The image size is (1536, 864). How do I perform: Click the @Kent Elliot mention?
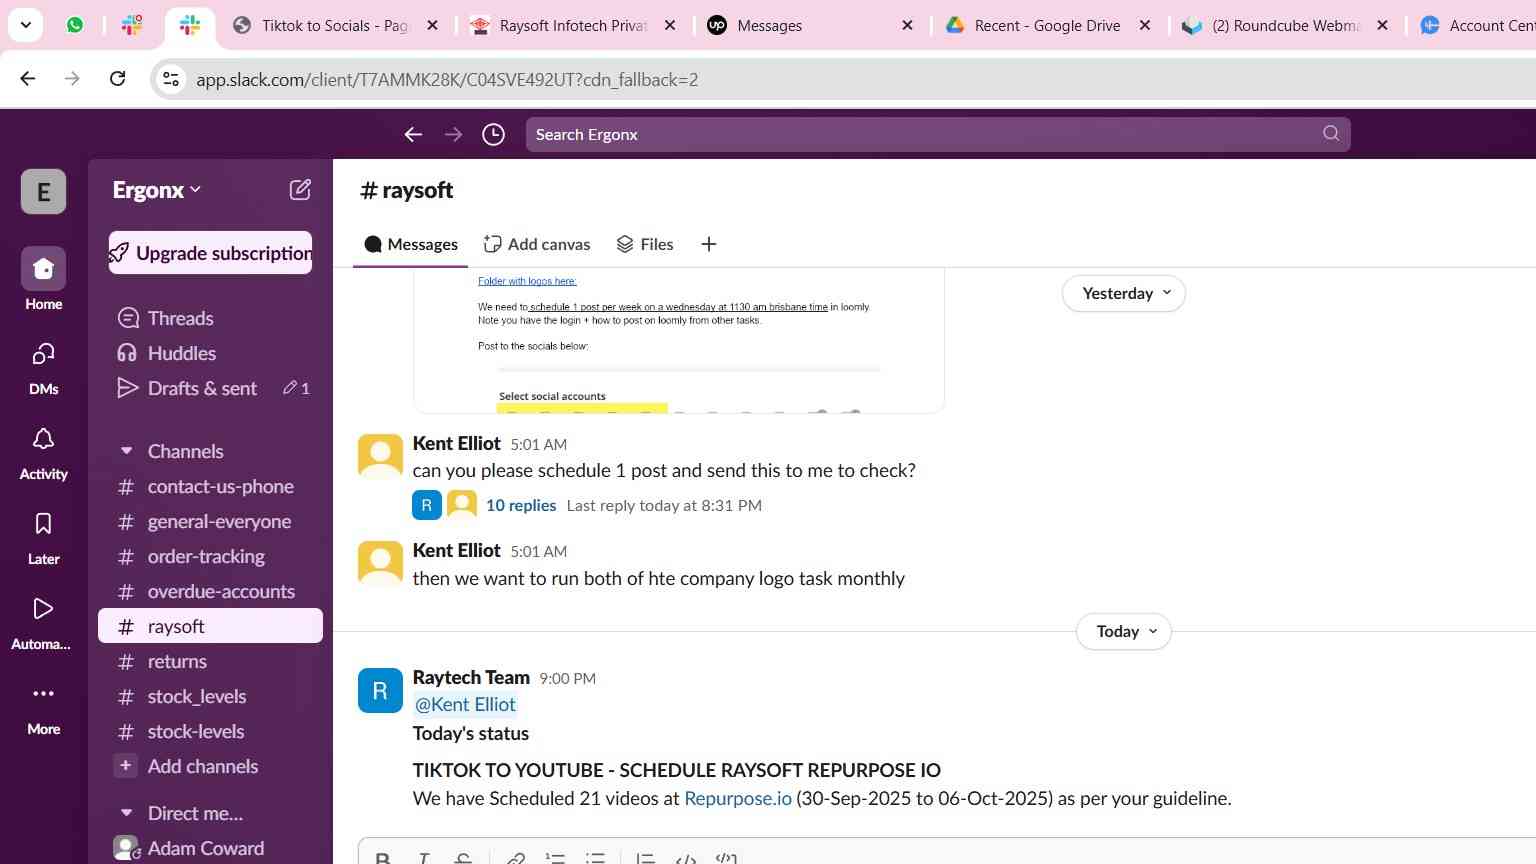465,704
